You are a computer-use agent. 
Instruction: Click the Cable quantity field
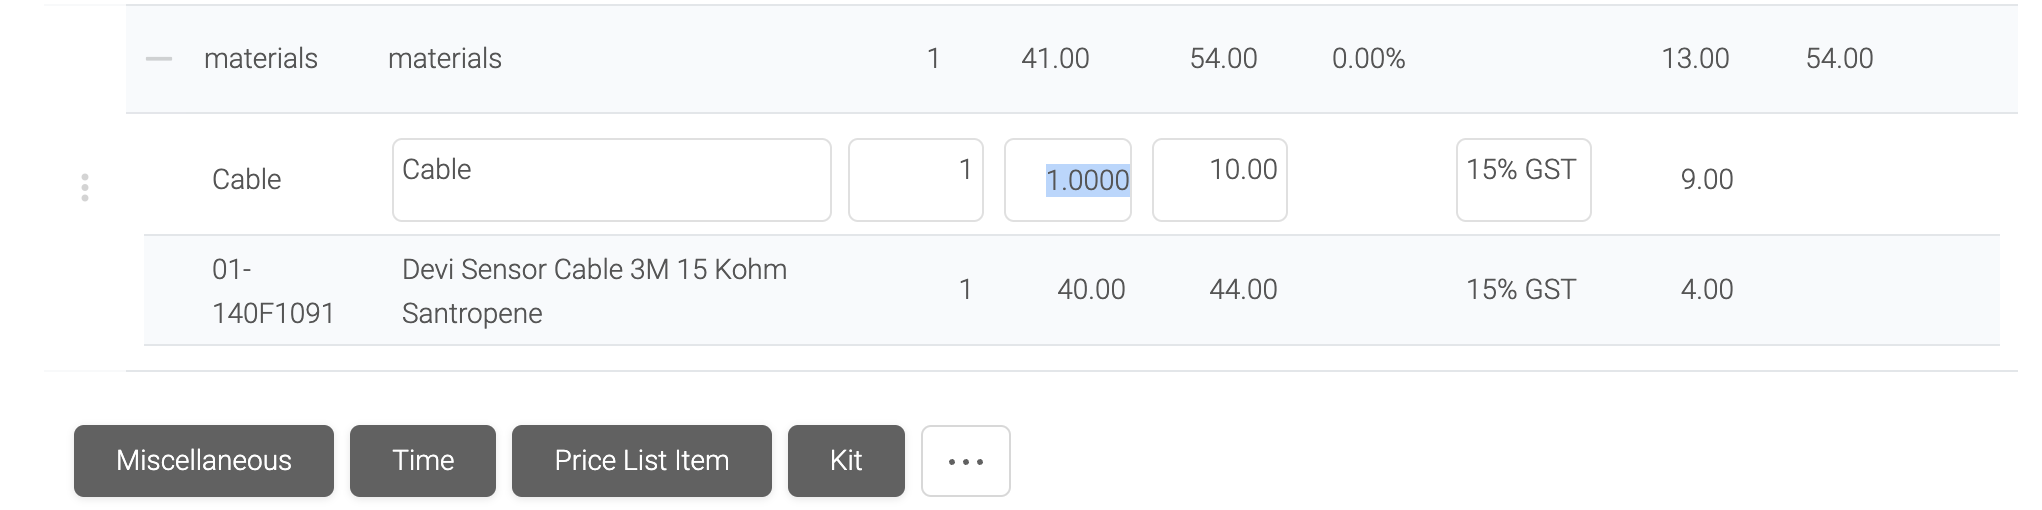916,180
